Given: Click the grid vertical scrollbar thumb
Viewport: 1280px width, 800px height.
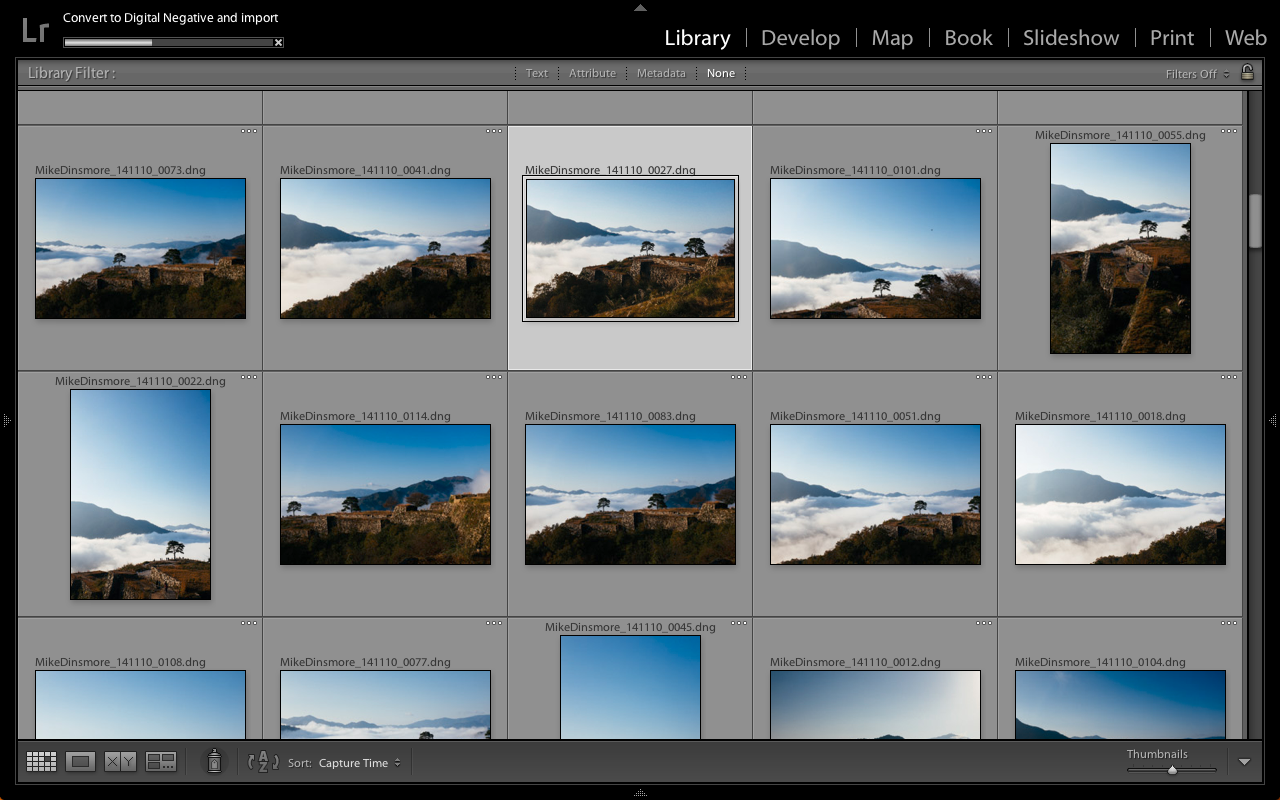Looking at the screenshot, I should (x=1255, y=221).
